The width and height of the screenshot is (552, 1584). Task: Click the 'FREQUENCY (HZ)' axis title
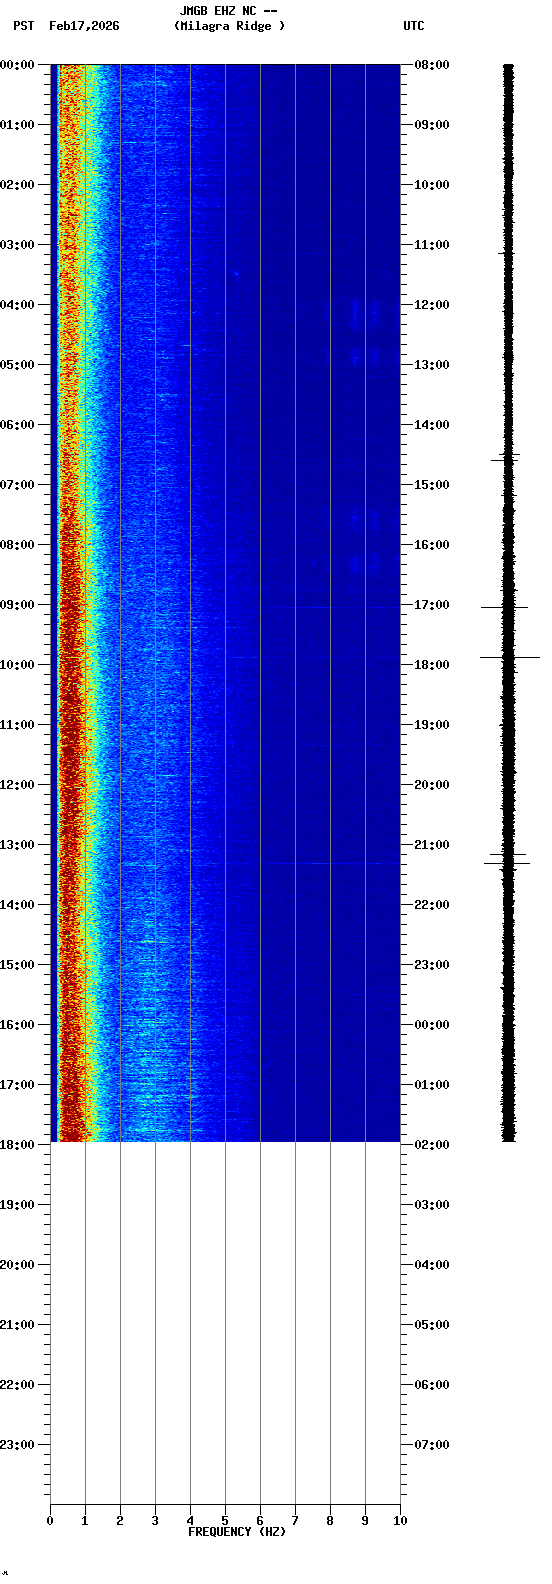(237, 1532)
